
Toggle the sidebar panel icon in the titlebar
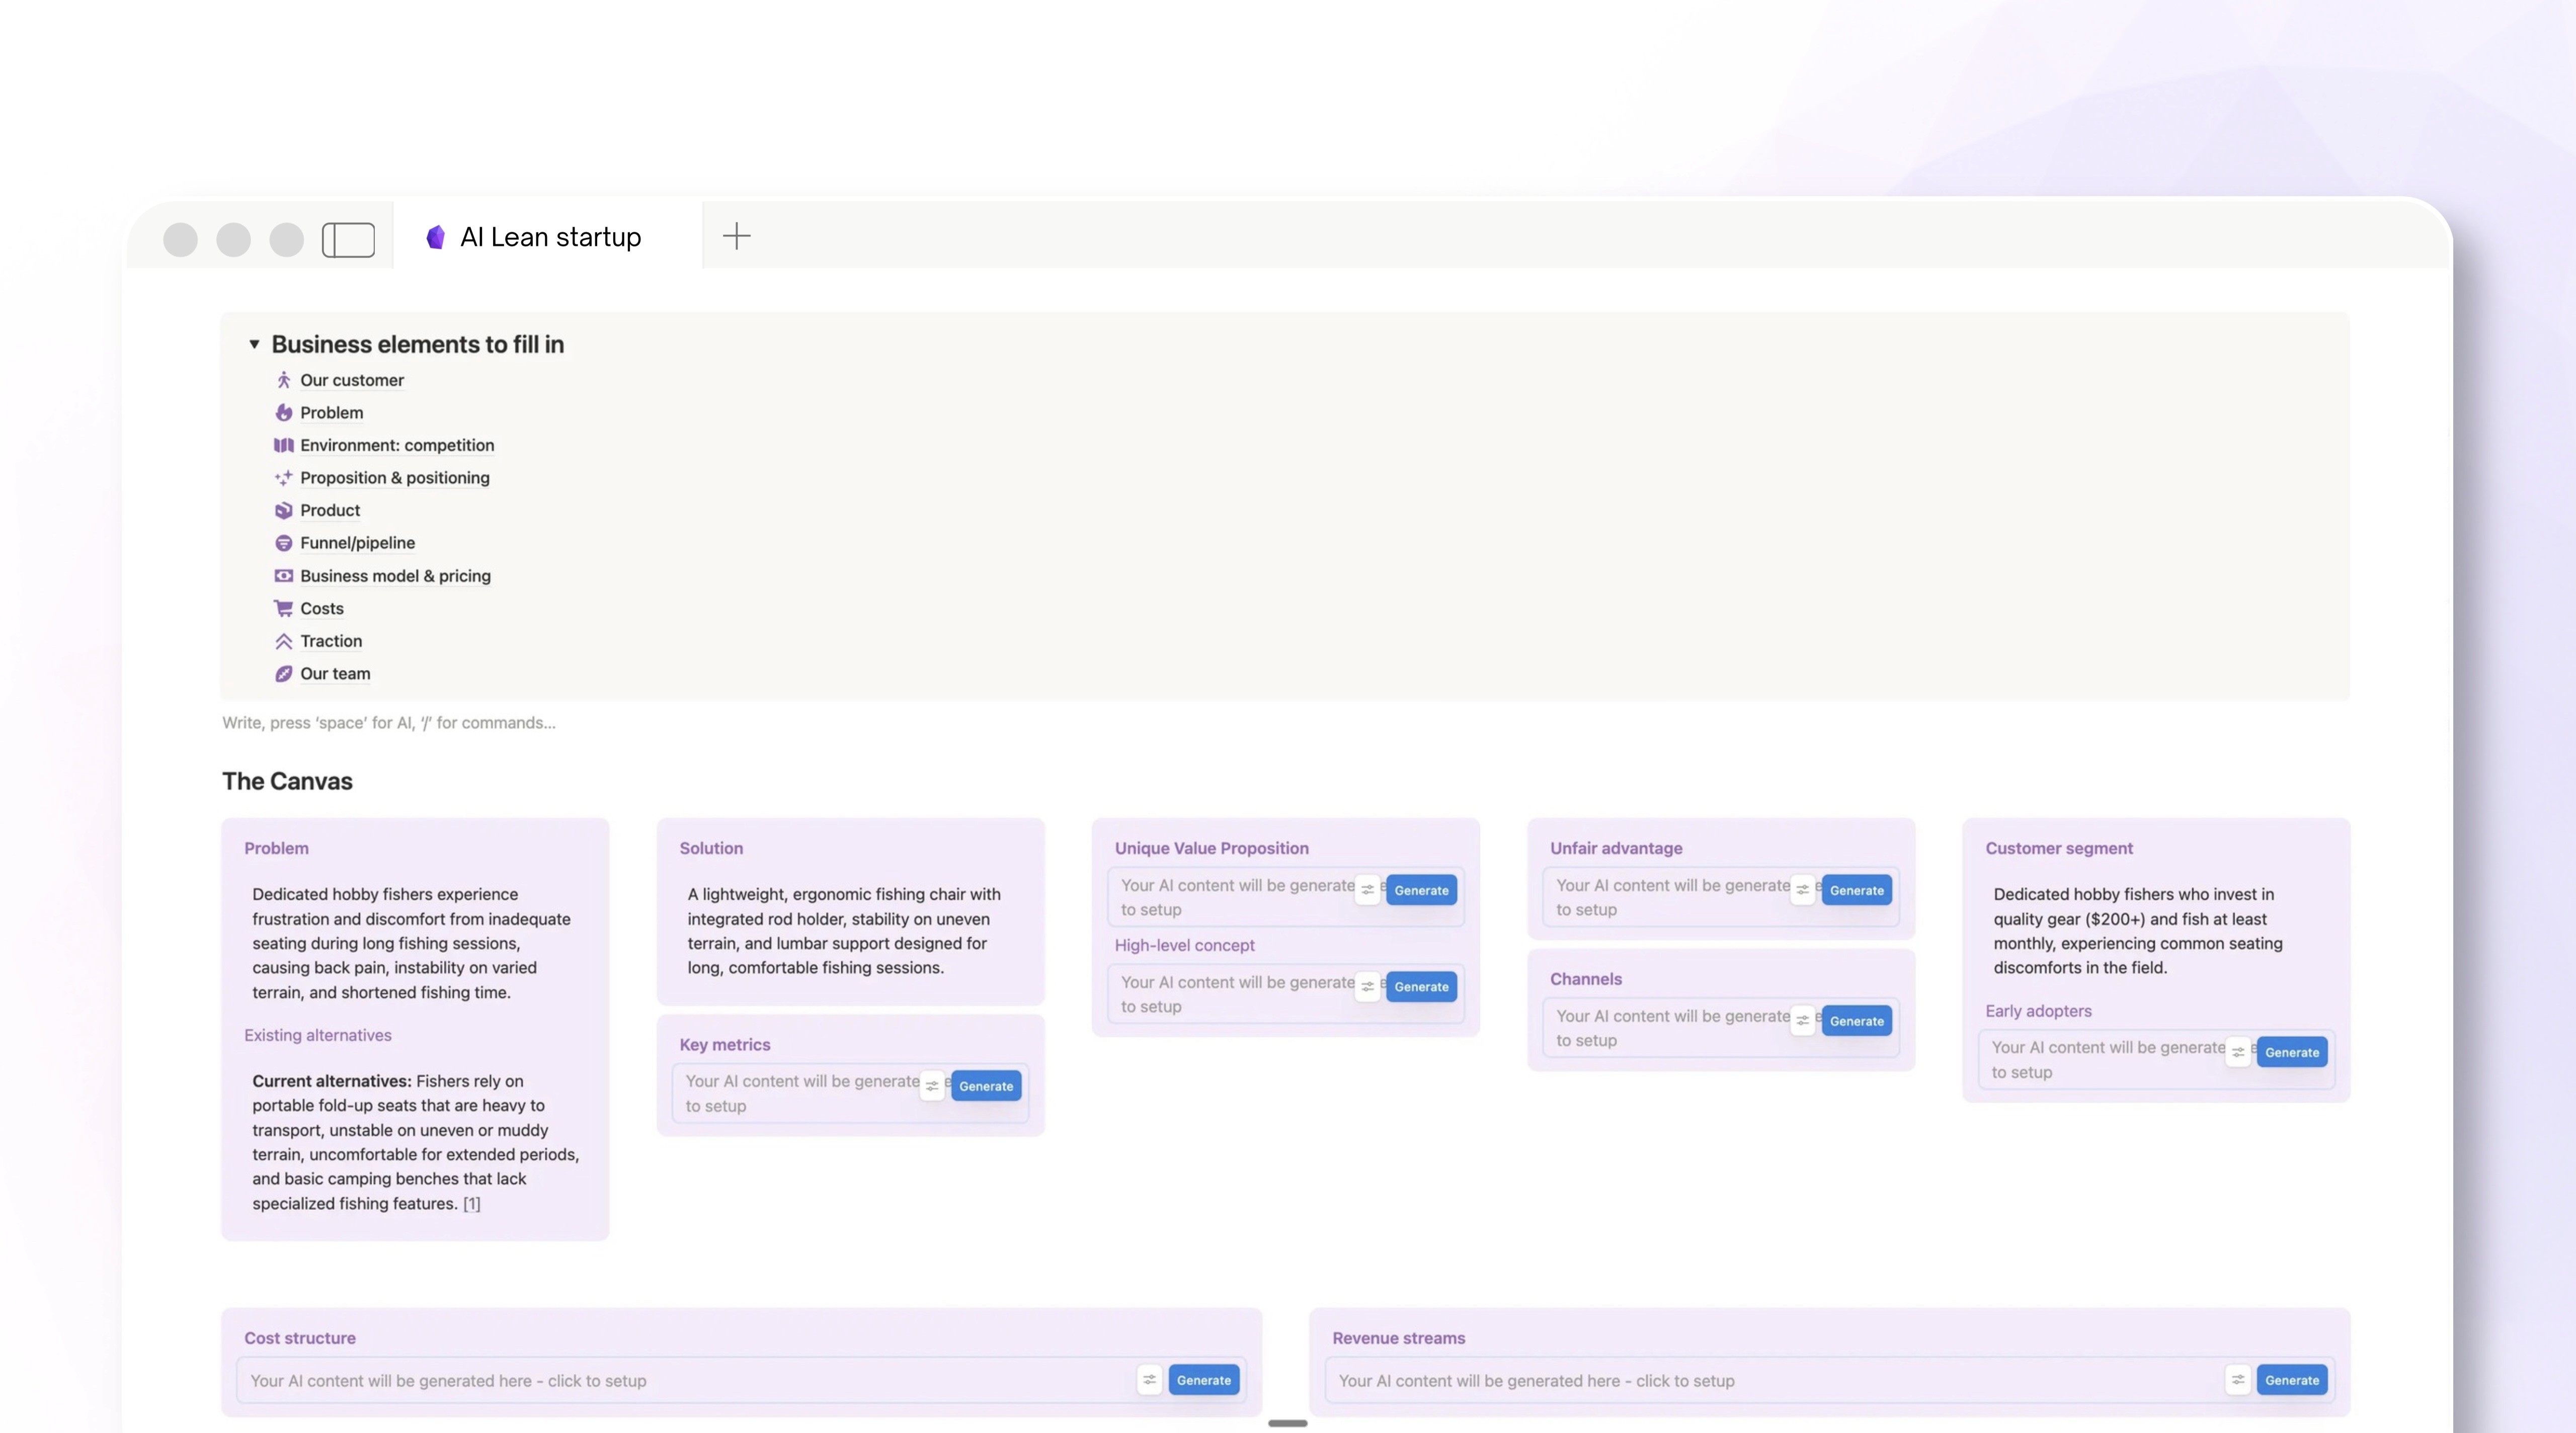click(348, 240)
